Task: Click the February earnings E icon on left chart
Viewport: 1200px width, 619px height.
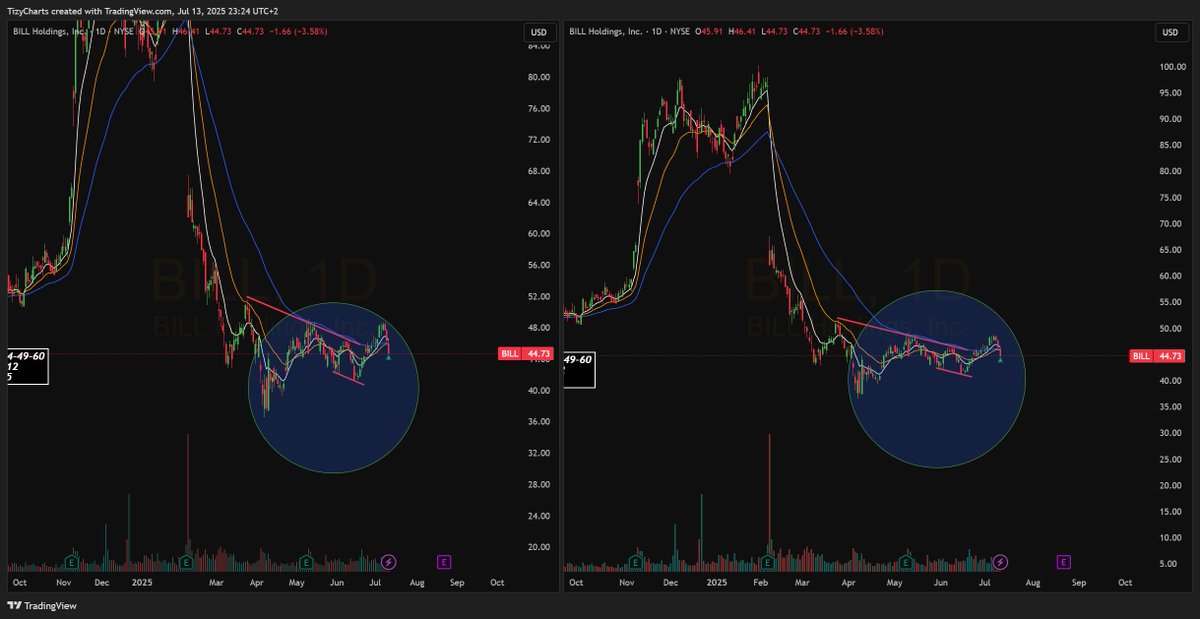Action: point(187,562)
